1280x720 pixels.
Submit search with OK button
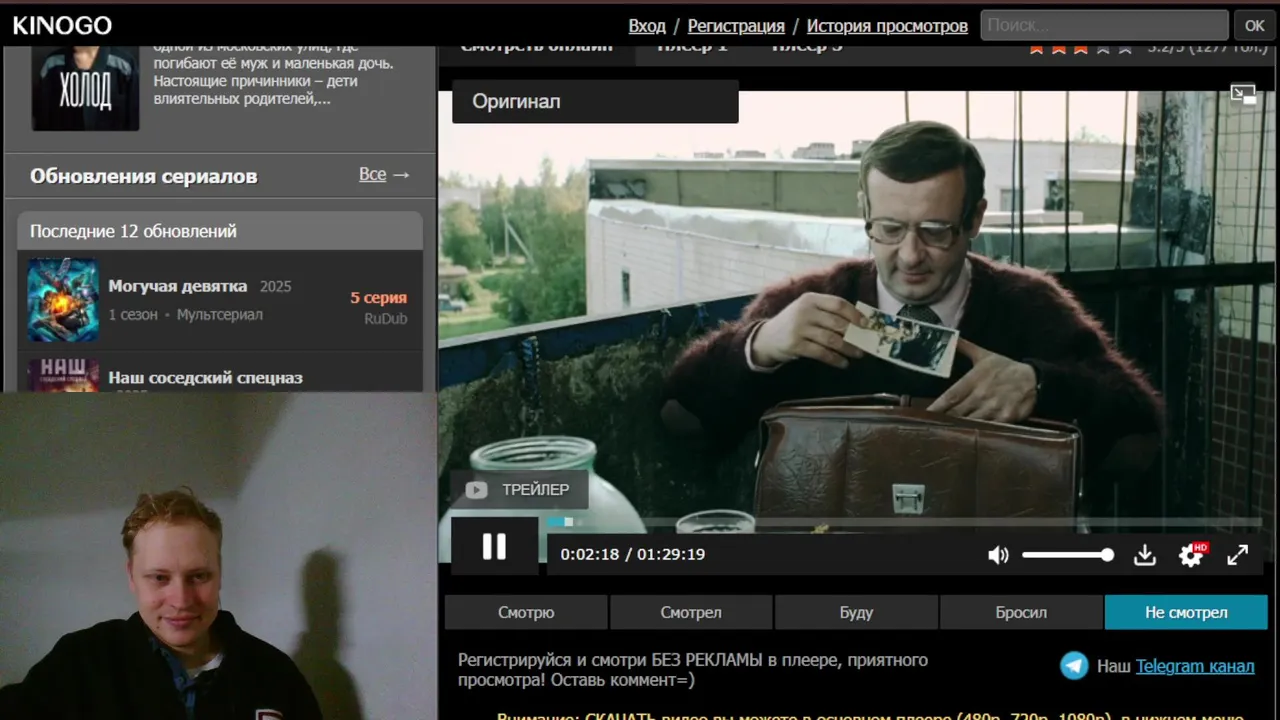pyautogui.click(x=1255, y=25)
